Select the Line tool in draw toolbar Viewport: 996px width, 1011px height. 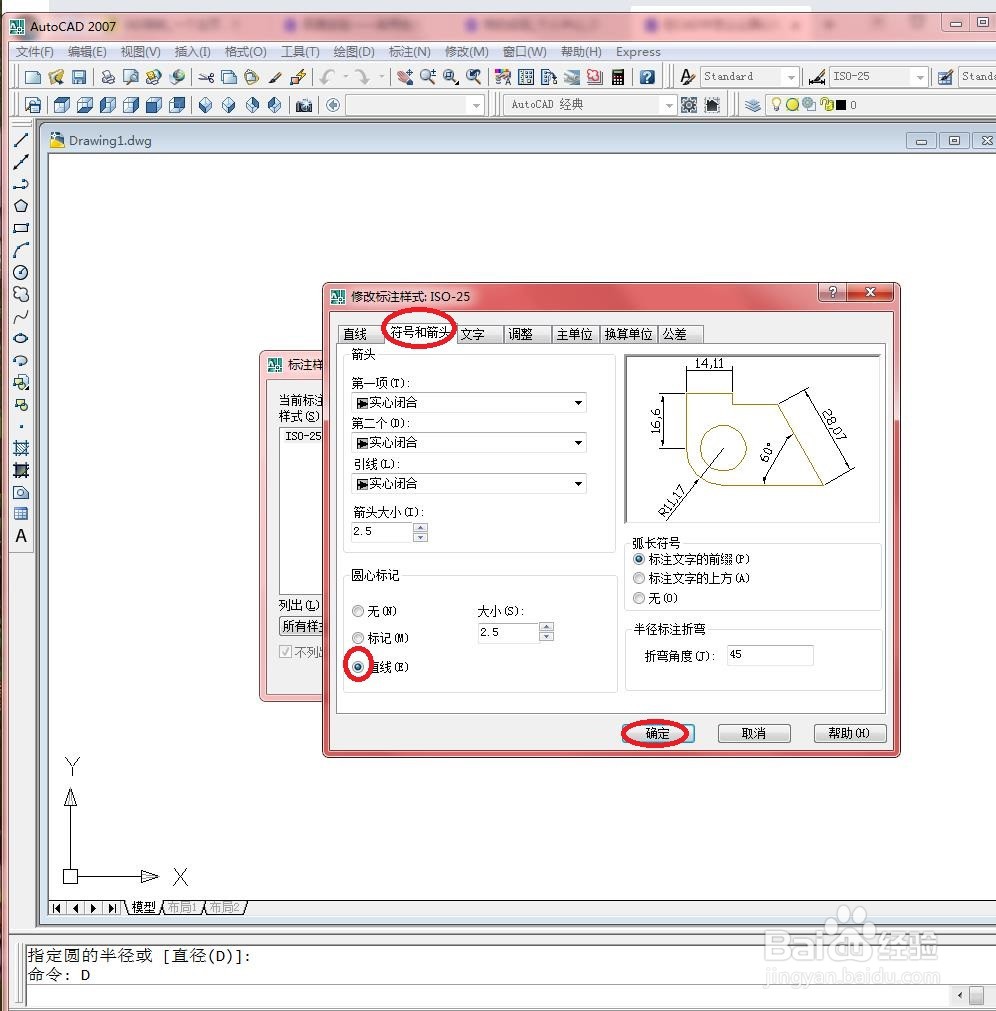click(21, 140)
